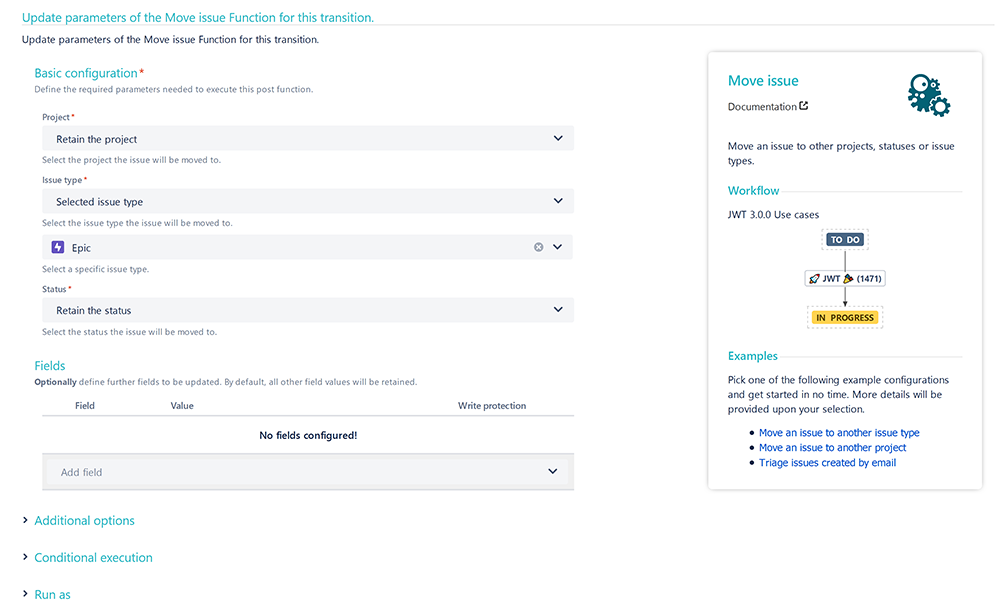Click the JWT (1471) transition label

(x=845, y=279)
